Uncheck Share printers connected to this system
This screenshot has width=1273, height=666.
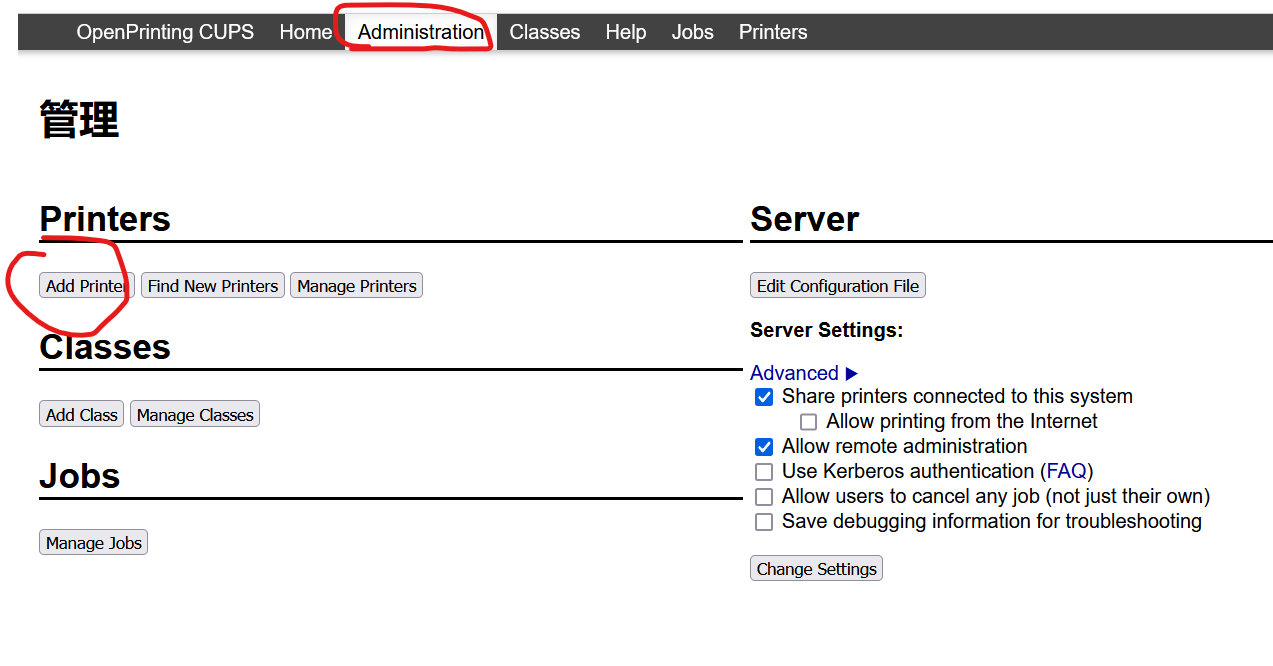coord(764,397)
